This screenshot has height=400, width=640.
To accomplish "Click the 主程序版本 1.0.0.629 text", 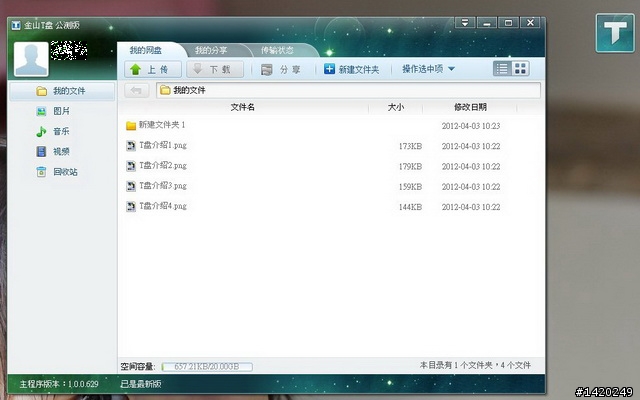I will [x=59, y=384].
